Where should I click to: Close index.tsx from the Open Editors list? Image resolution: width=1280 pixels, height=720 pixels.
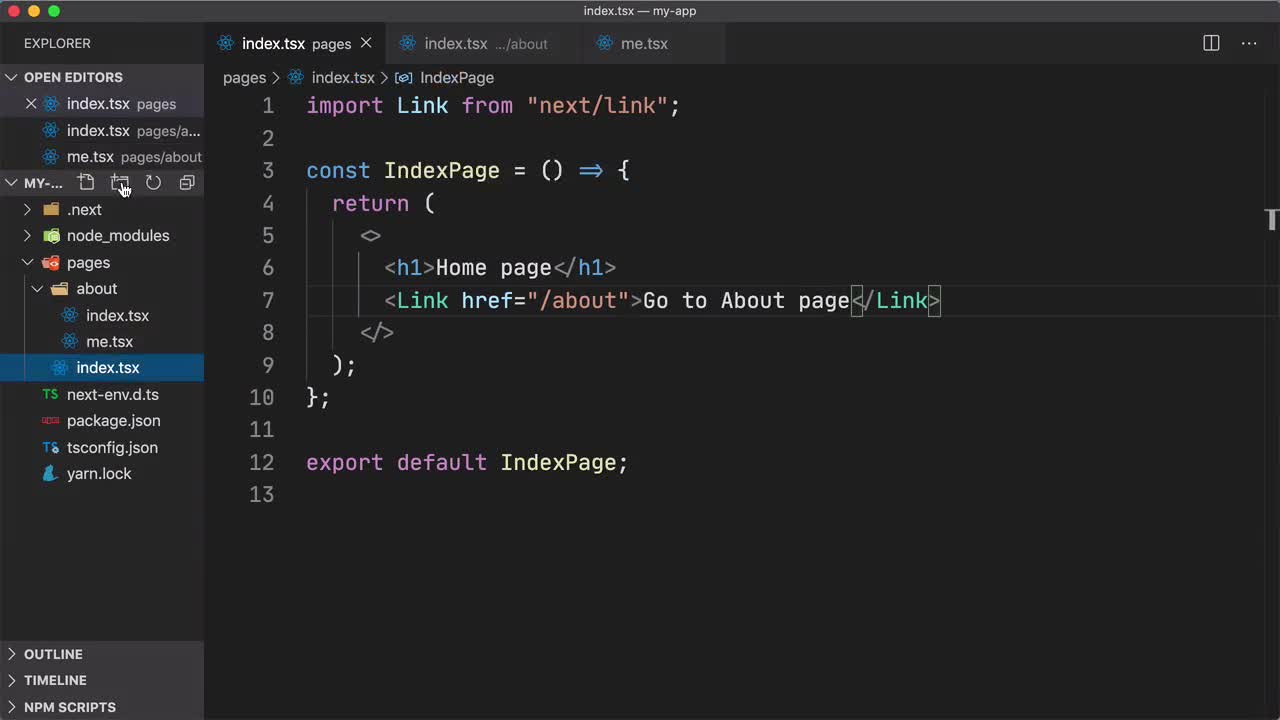[31, 103]
